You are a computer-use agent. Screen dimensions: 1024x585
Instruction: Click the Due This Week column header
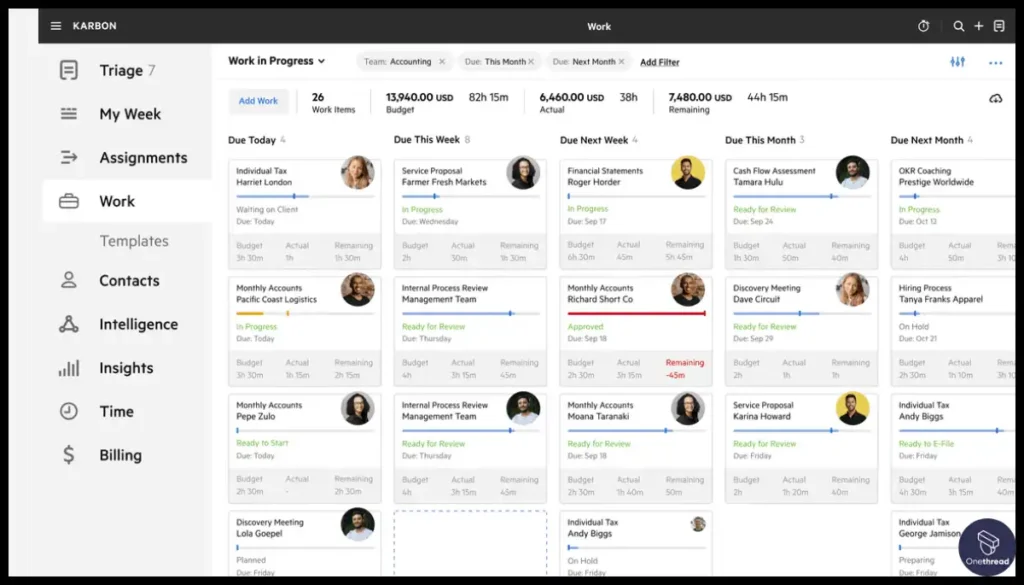tap(432, 140)
